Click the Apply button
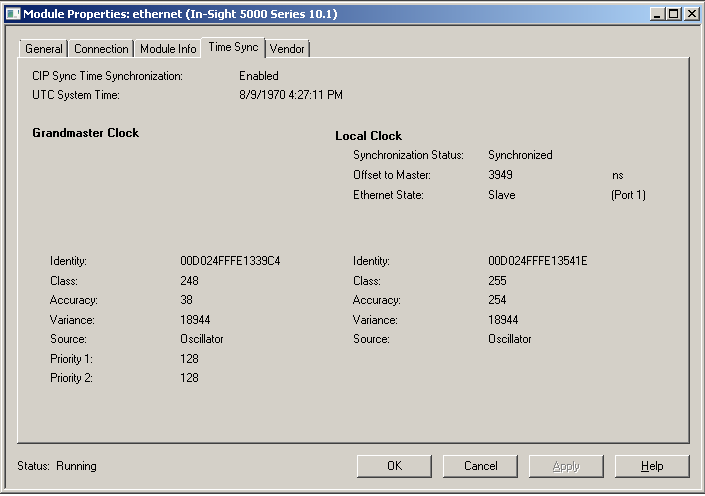Viewport: 705px width, 496px height. (x=566, y=466)
